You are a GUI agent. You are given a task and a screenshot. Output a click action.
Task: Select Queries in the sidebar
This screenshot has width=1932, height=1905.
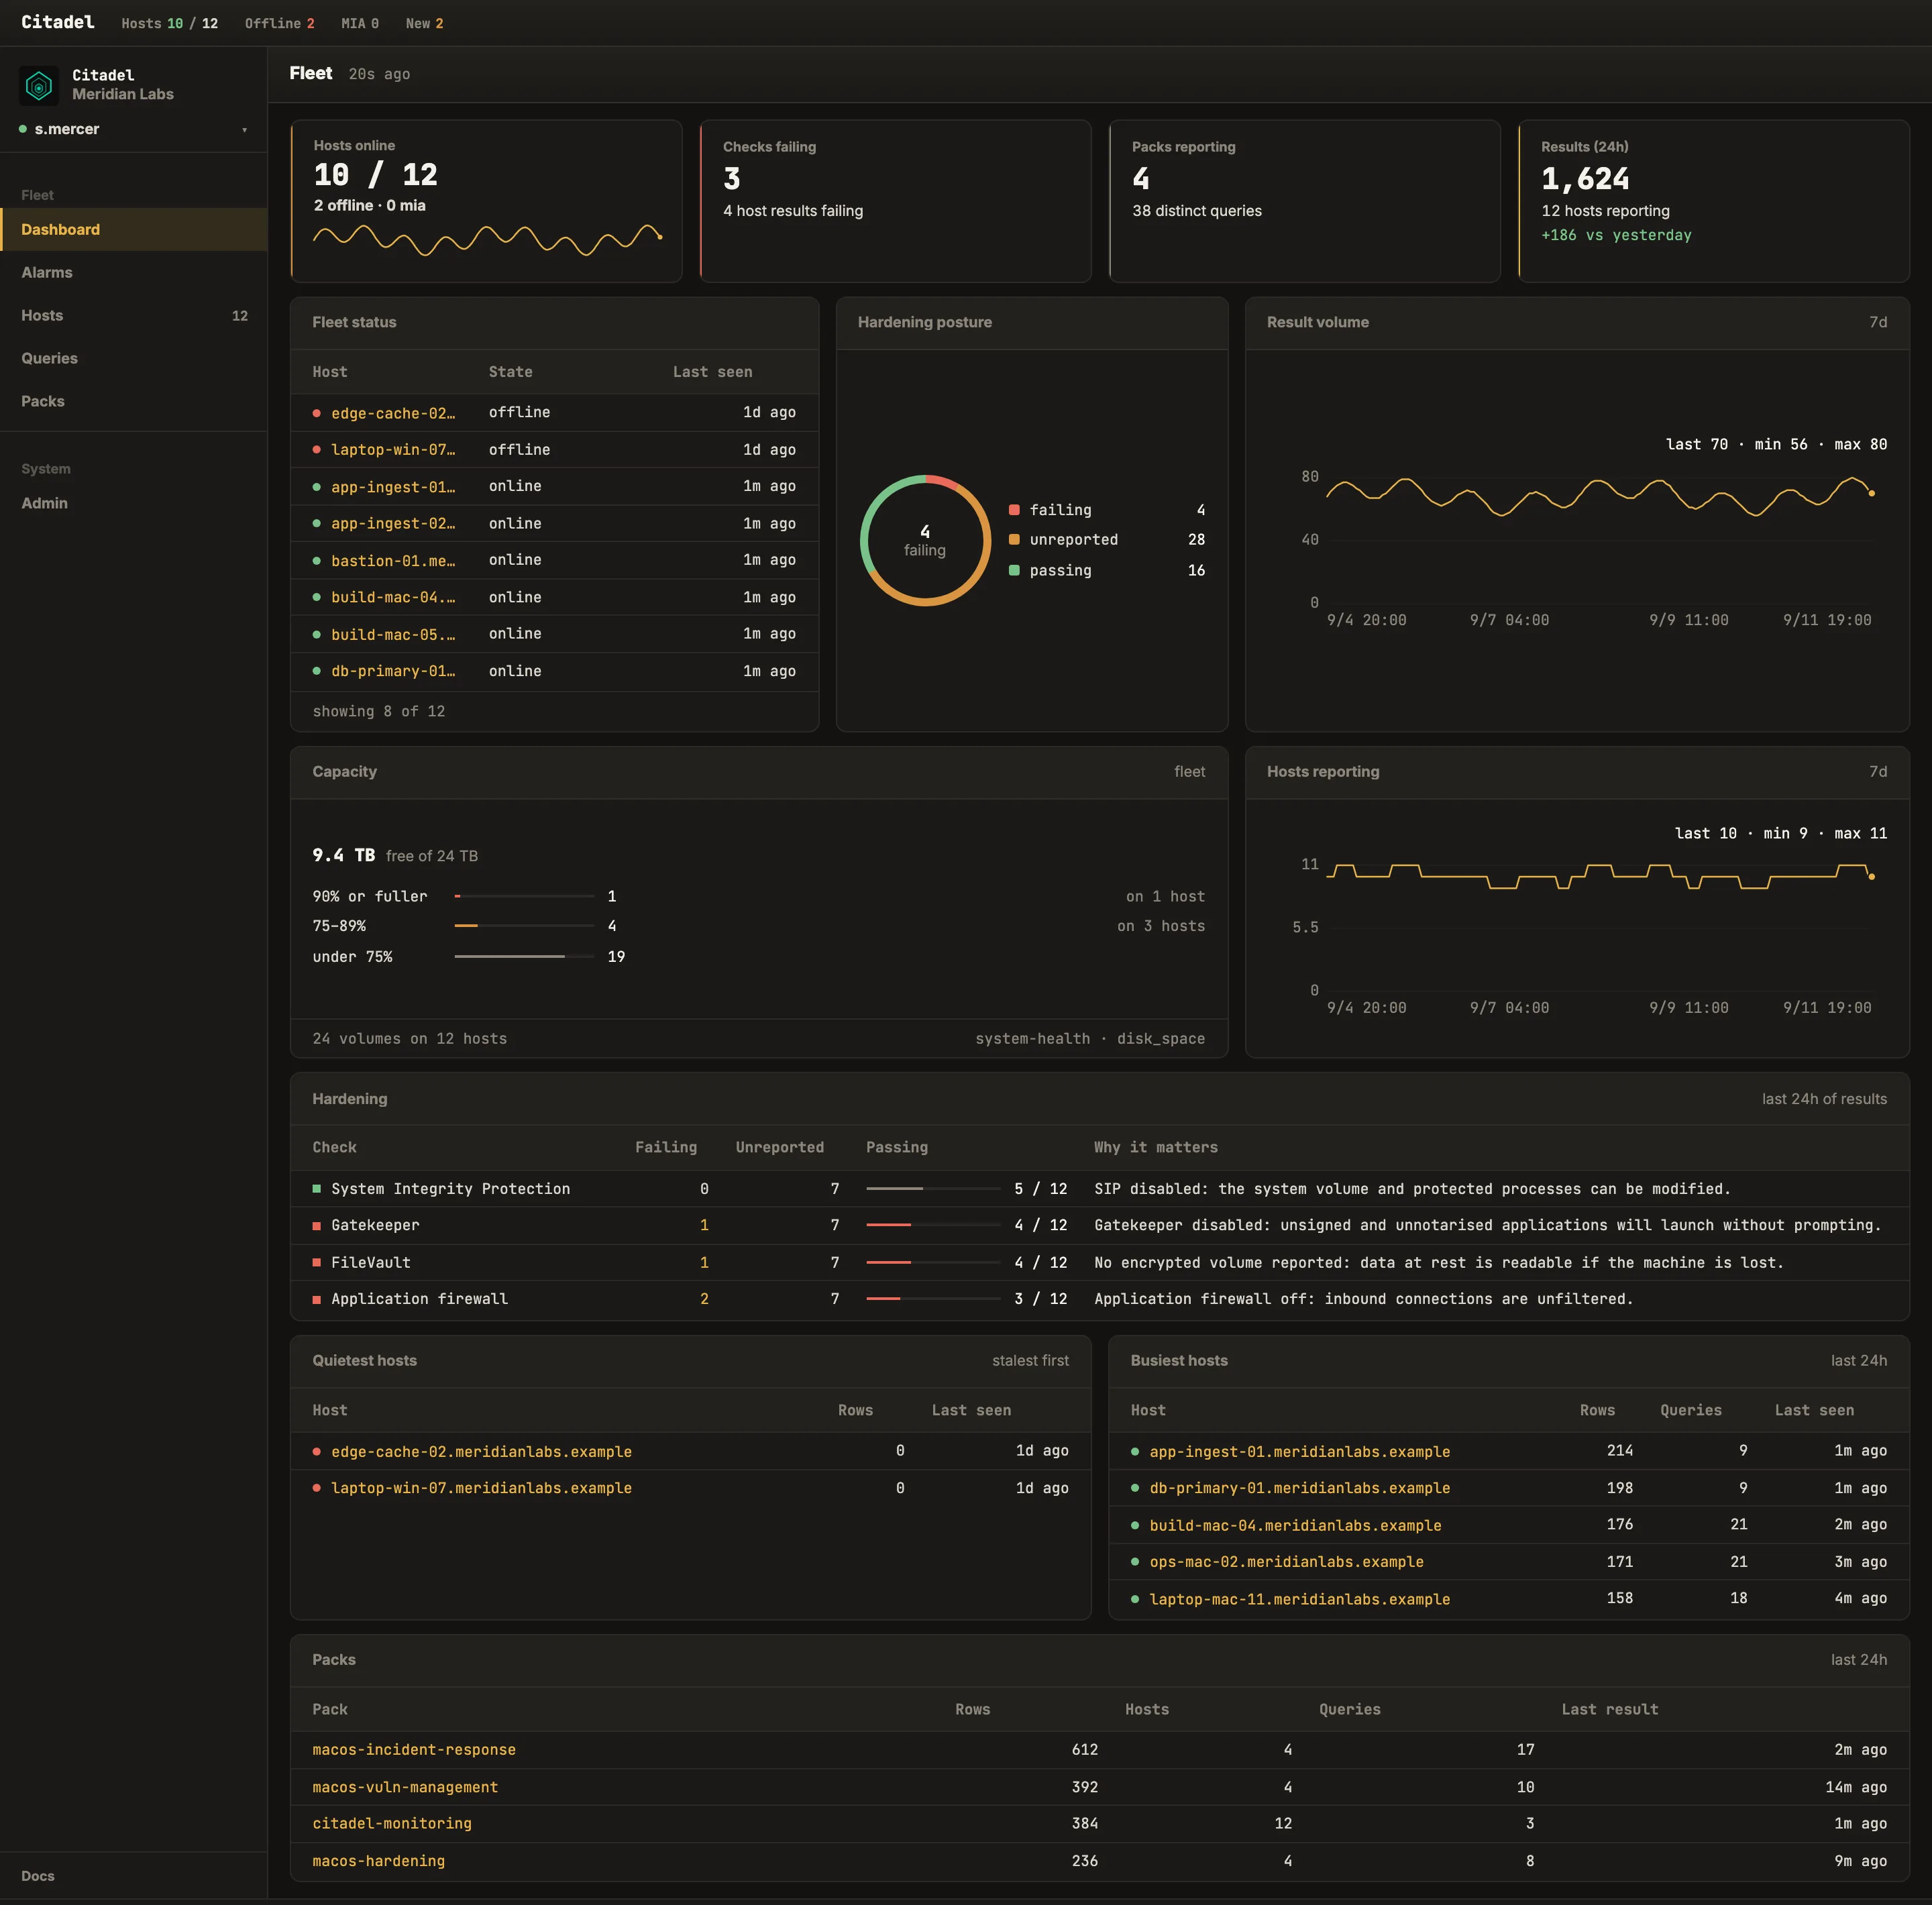(133, 358)
